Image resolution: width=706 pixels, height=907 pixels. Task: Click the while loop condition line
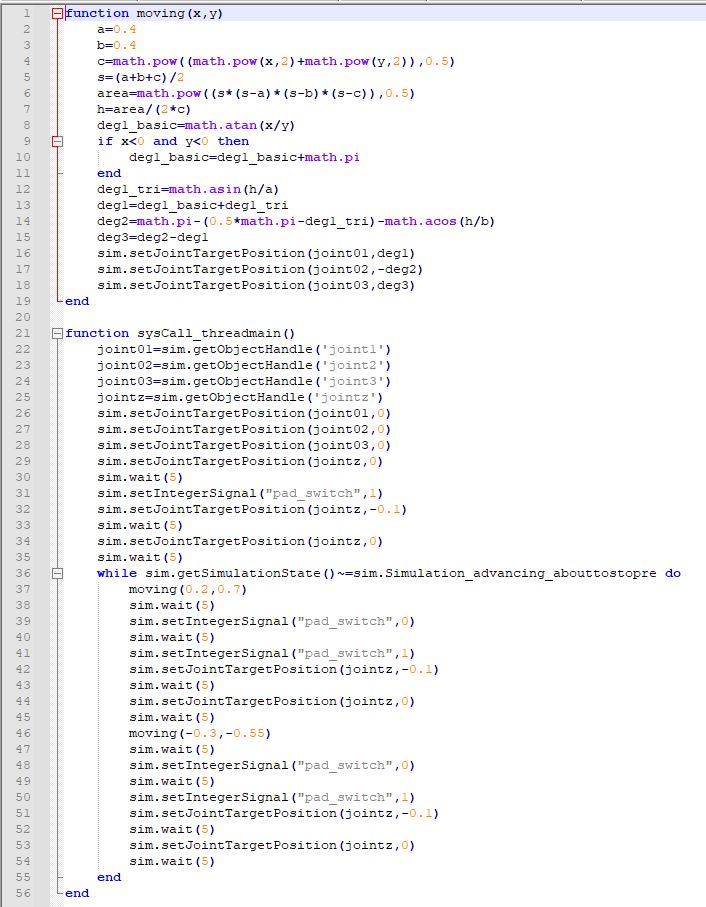coord(389,573)
